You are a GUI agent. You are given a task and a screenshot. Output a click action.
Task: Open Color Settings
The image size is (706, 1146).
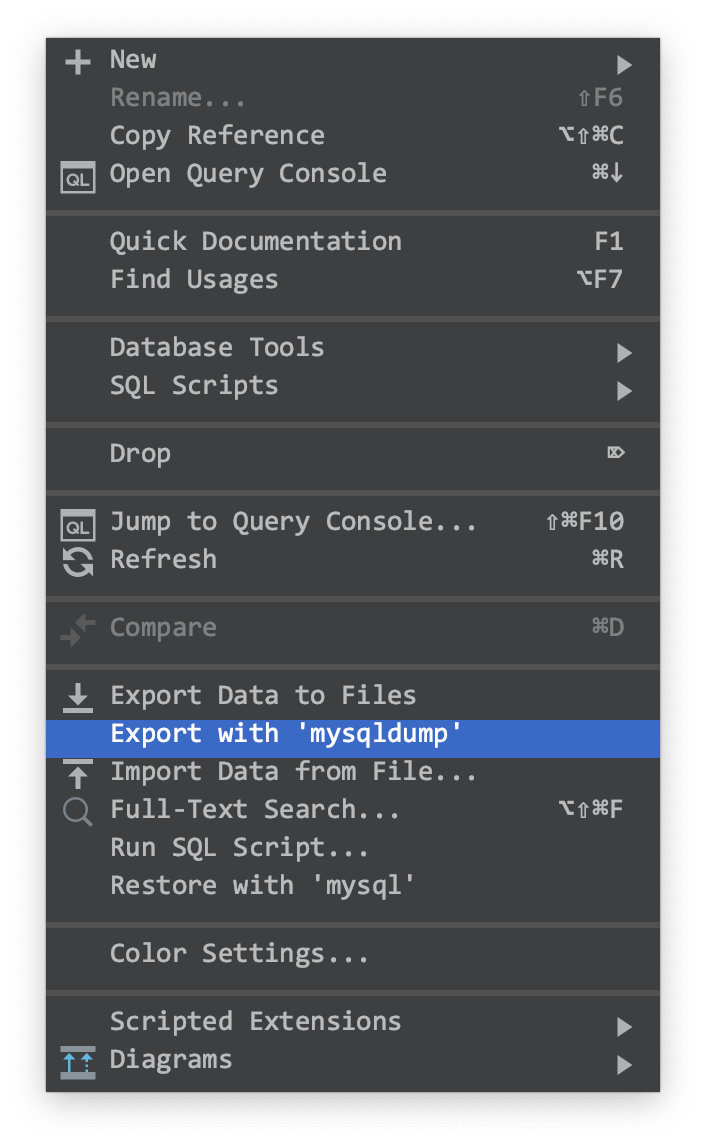coord(239,954)
